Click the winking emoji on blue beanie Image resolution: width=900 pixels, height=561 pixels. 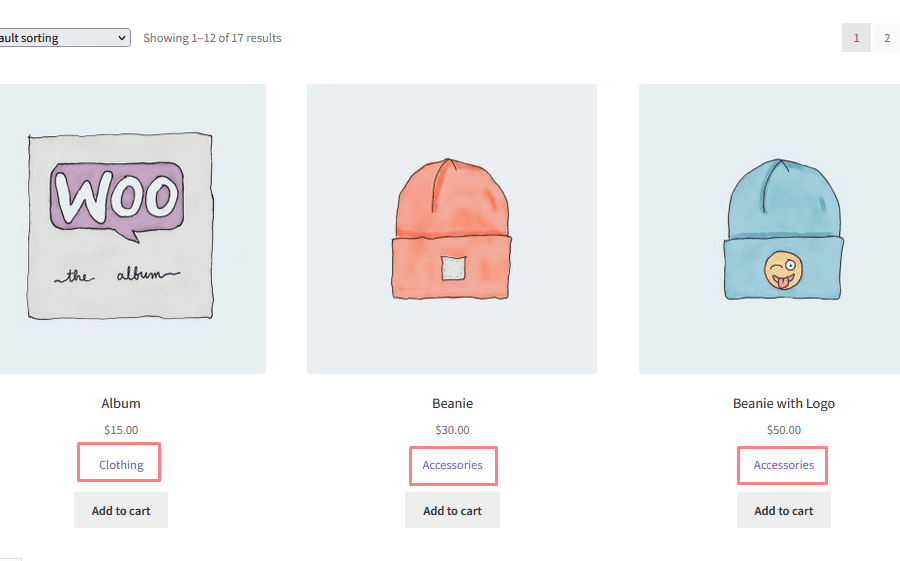(783, 270)
